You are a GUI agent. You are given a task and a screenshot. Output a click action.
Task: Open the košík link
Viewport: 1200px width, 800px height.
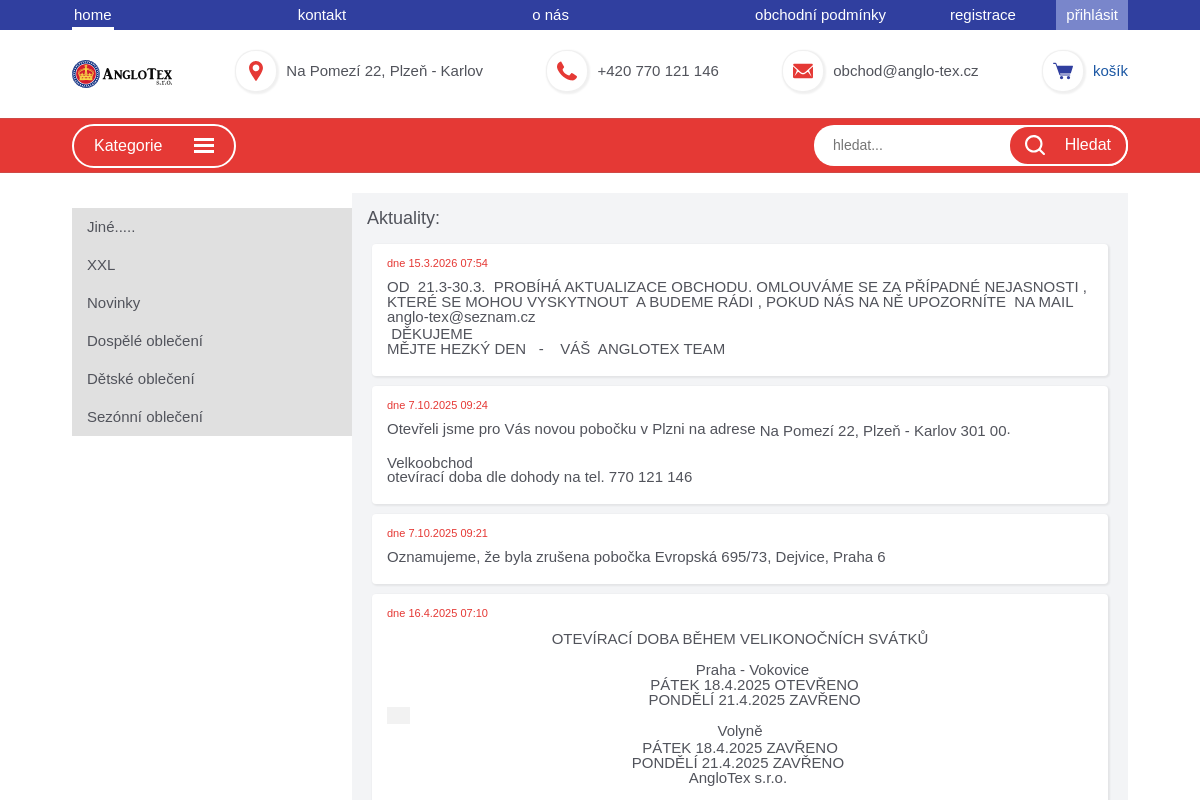pyautogui.click(x=1110, y=71)
